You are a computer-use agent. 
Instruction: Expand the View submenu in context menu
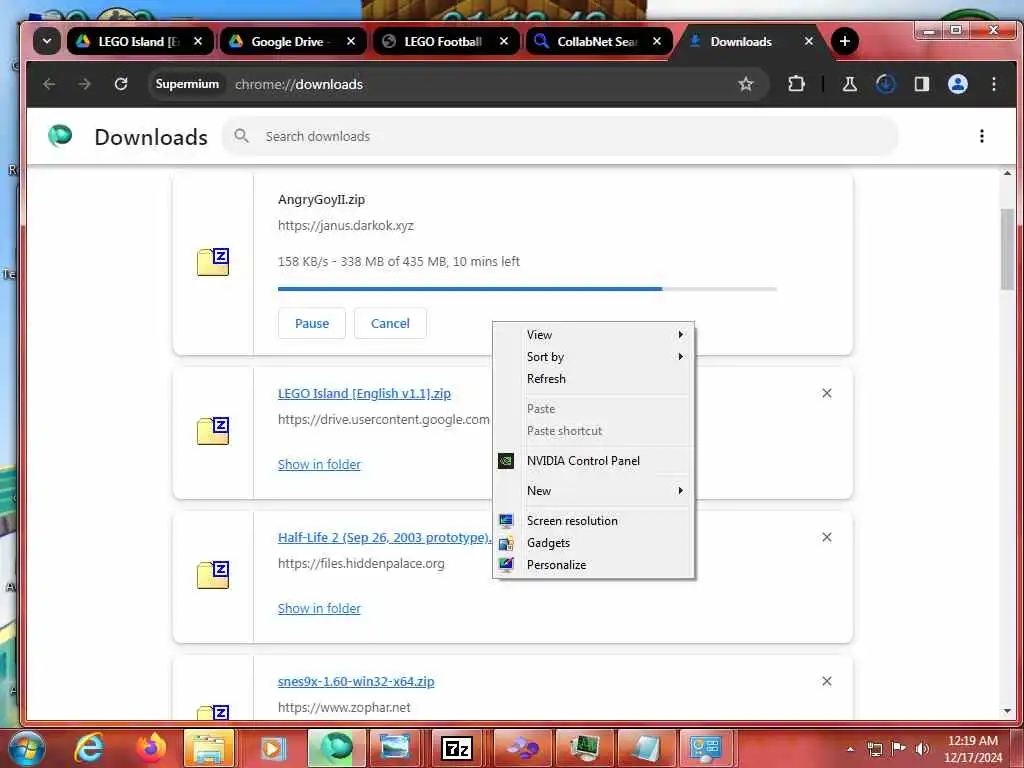[x=593, y=334]
